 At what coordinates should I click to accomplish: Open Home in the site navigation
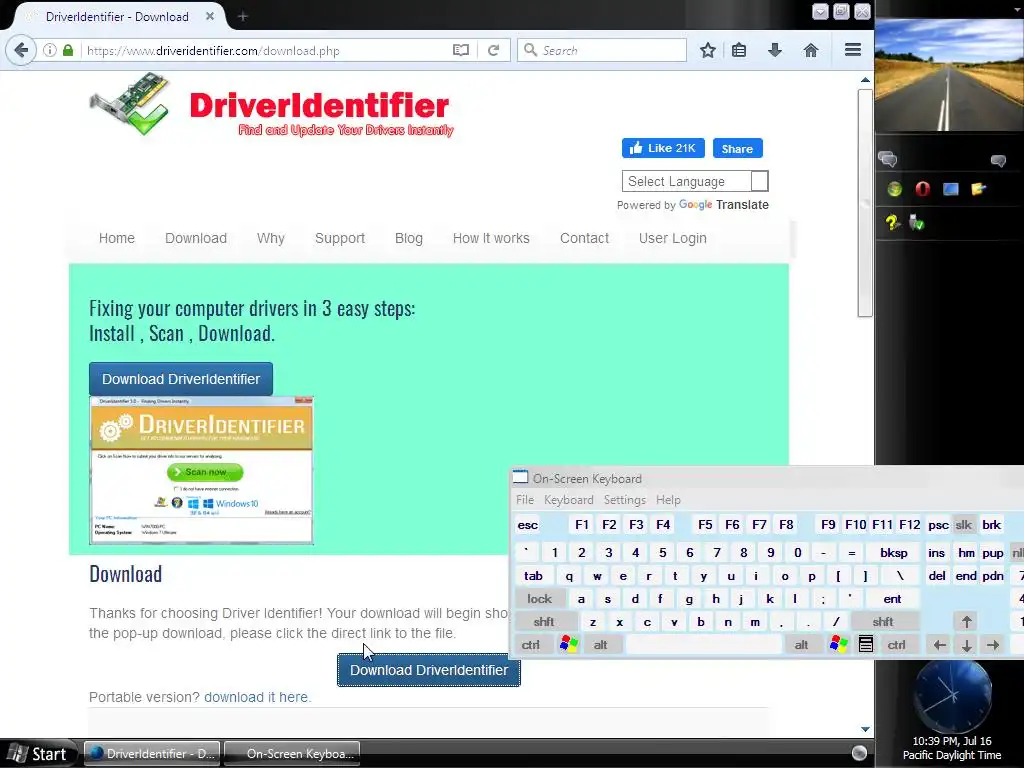point(117,238)
